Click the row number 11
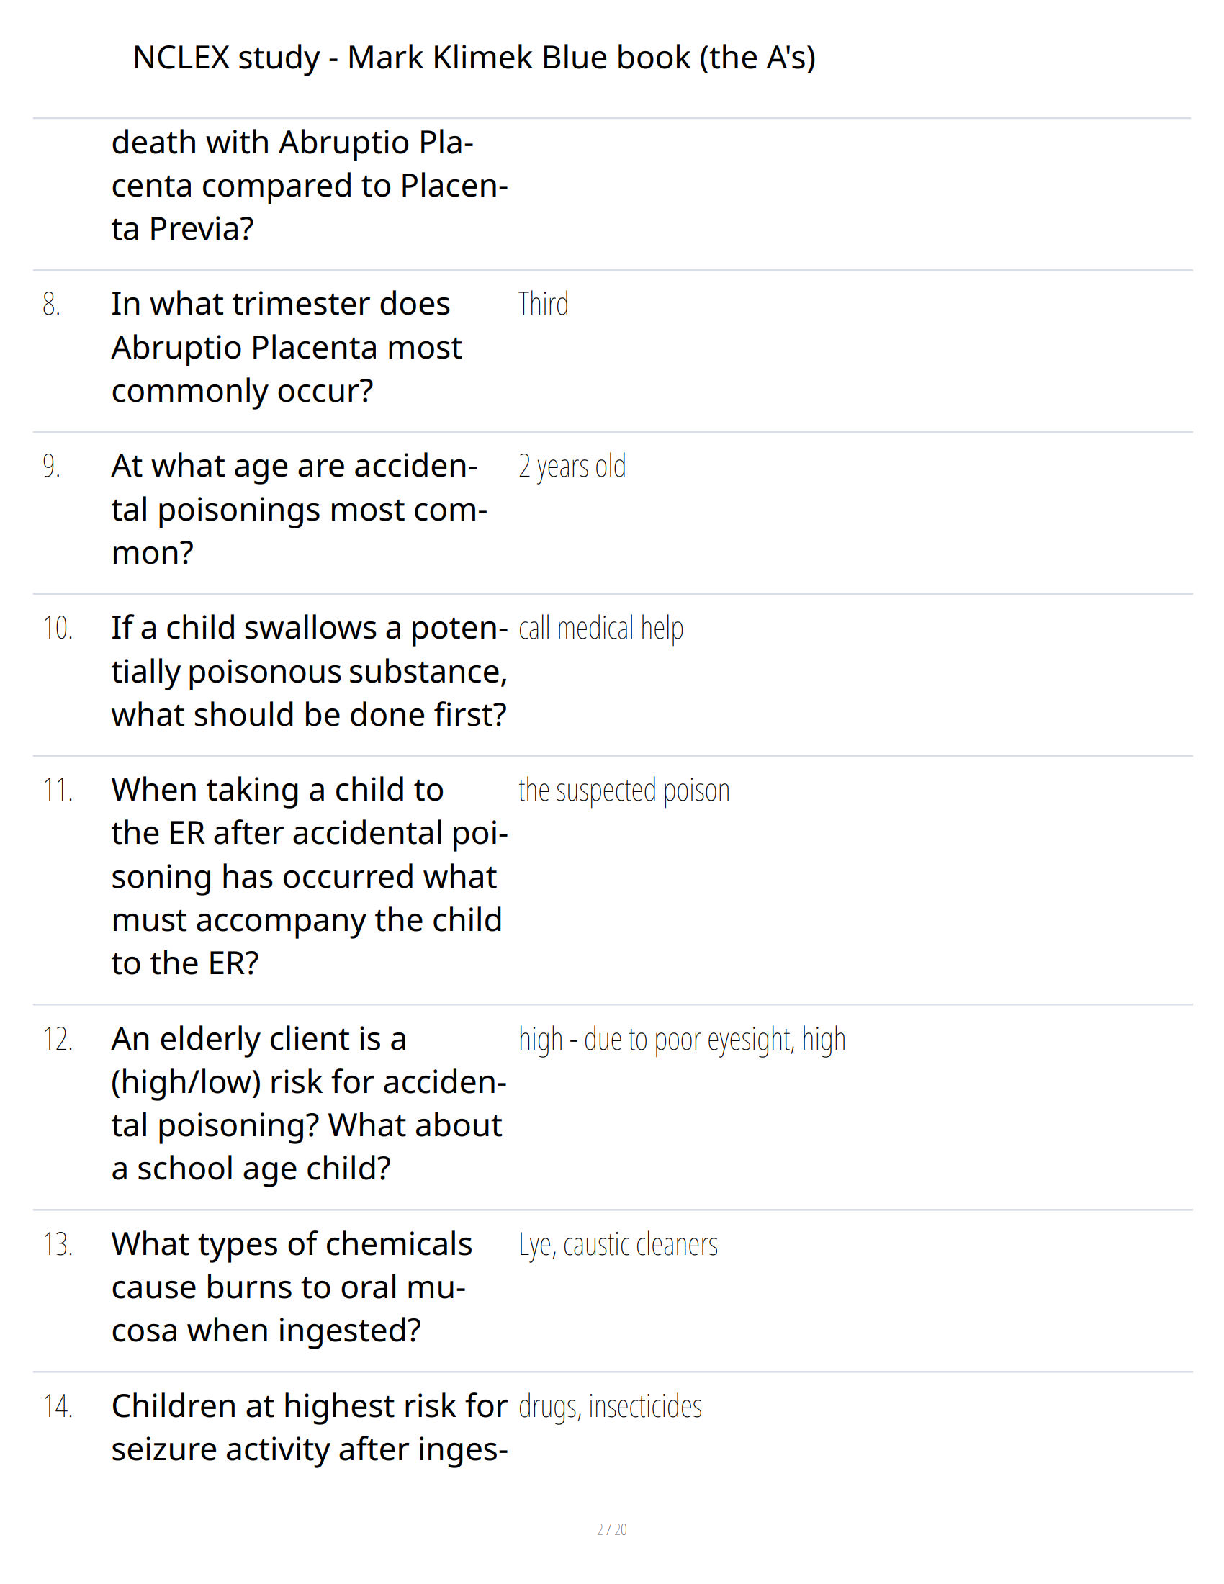Image resolution: width=1224 pixels, height=1584 pixels. point(57,790)
